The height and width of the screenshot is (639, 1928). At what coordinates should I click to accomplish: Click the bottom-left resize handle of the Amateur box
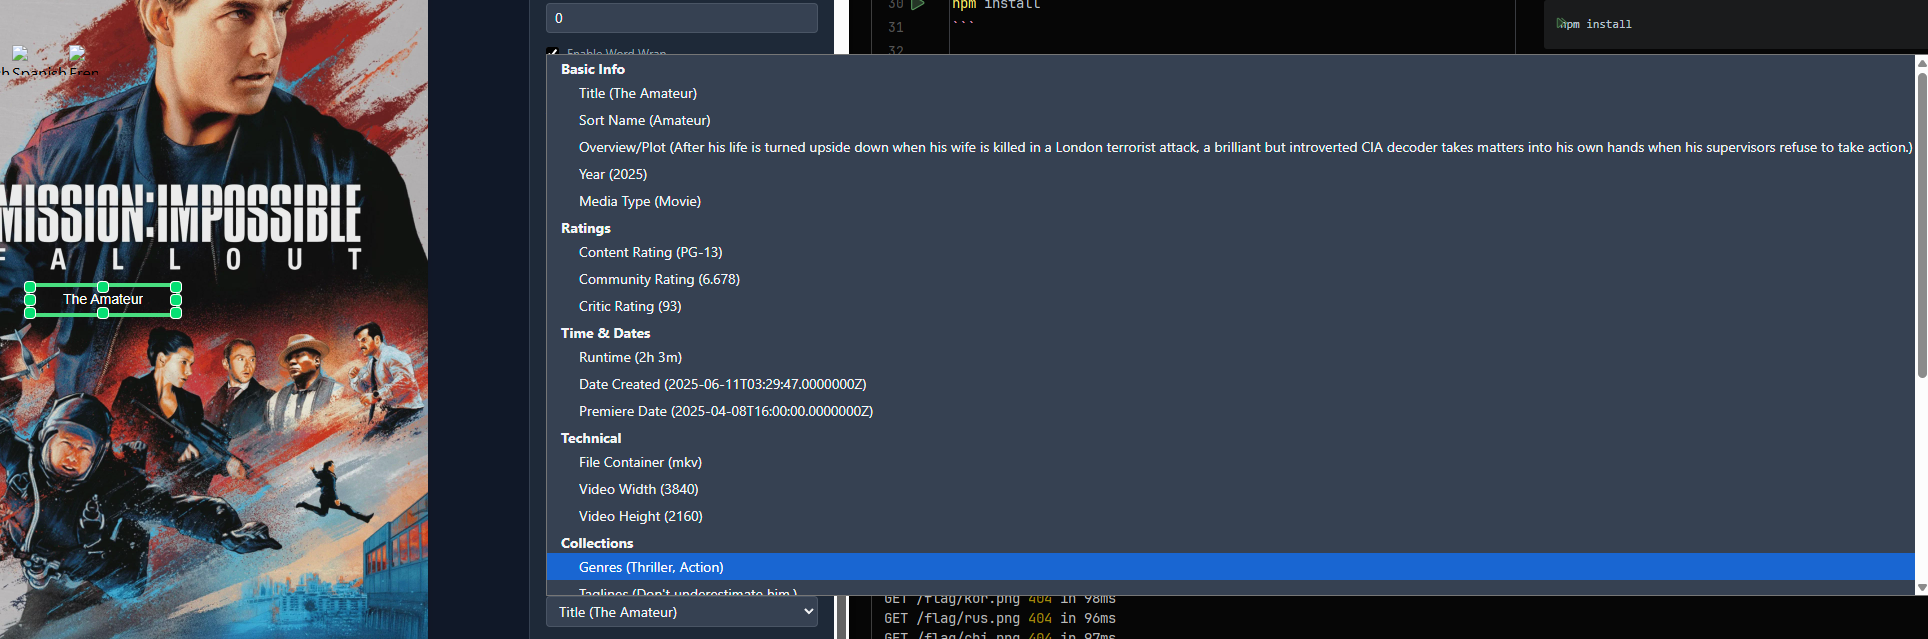tap(30, 313)
